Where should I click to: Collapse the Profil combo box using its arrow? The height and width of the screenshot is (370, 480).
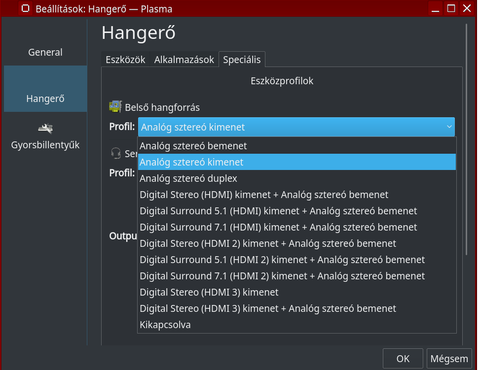[x=449, y=127]
